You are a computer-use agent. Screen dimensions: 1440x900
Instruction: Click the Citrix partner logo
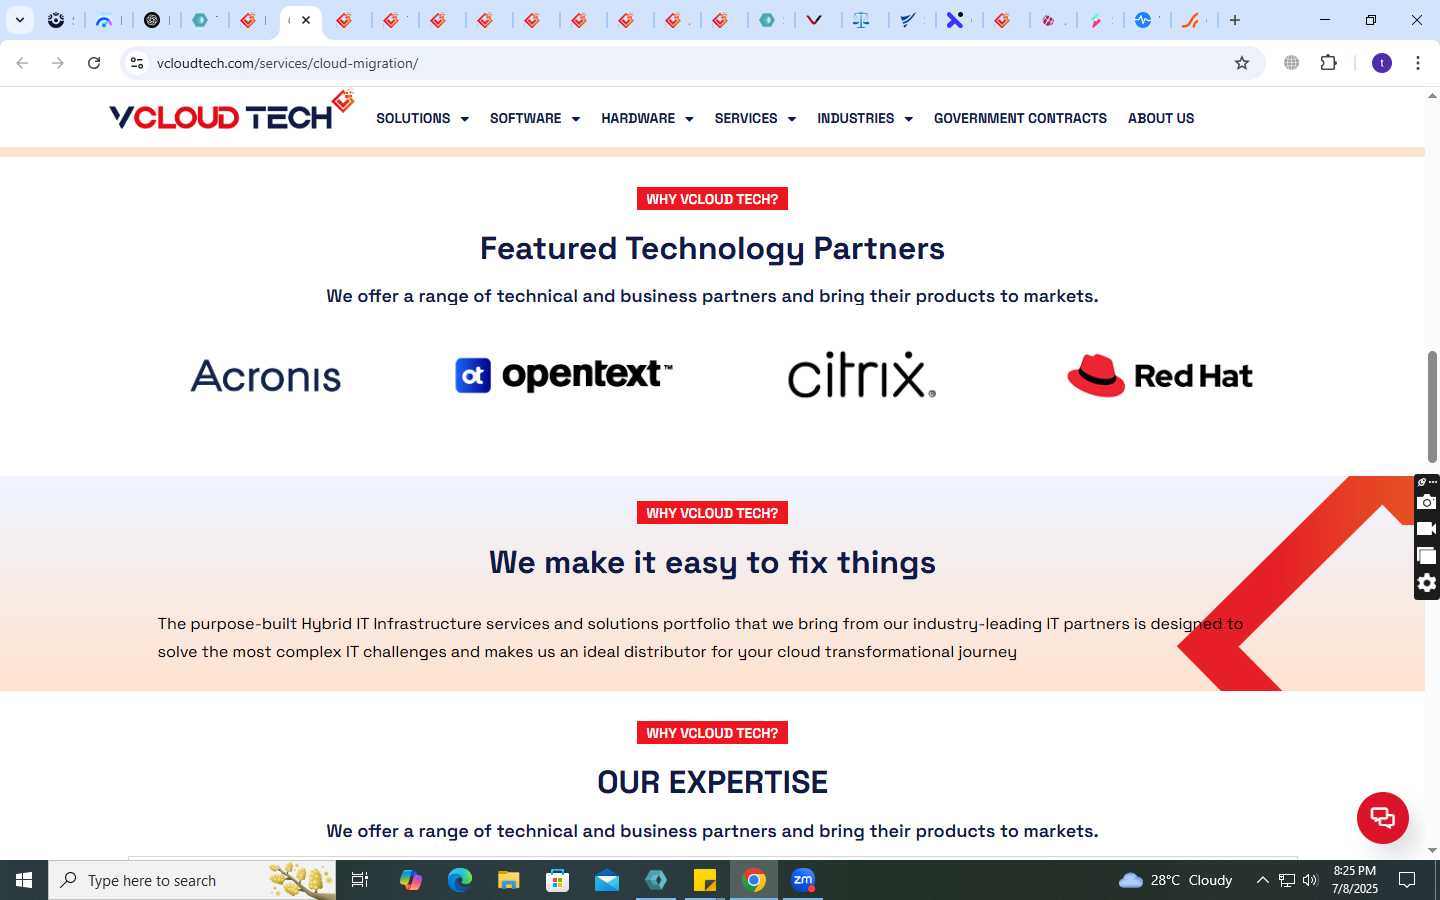pyautogui.click(x=862, y=375)
